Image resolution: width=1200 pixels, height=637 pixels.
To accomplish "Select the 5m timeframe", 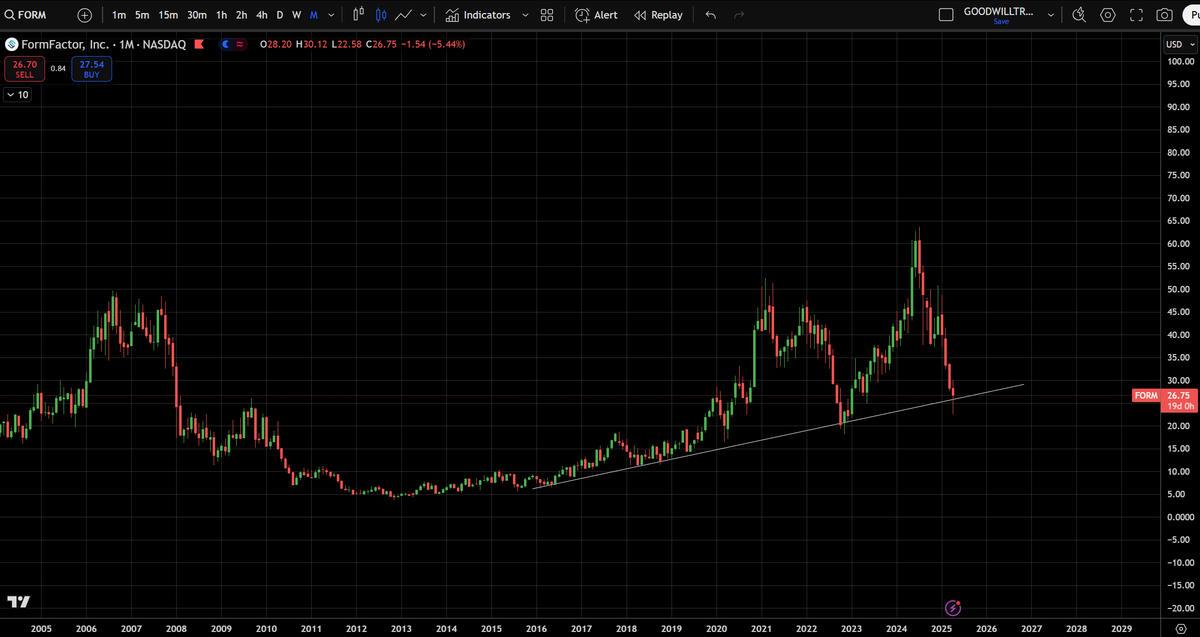I will pos(142,15).
